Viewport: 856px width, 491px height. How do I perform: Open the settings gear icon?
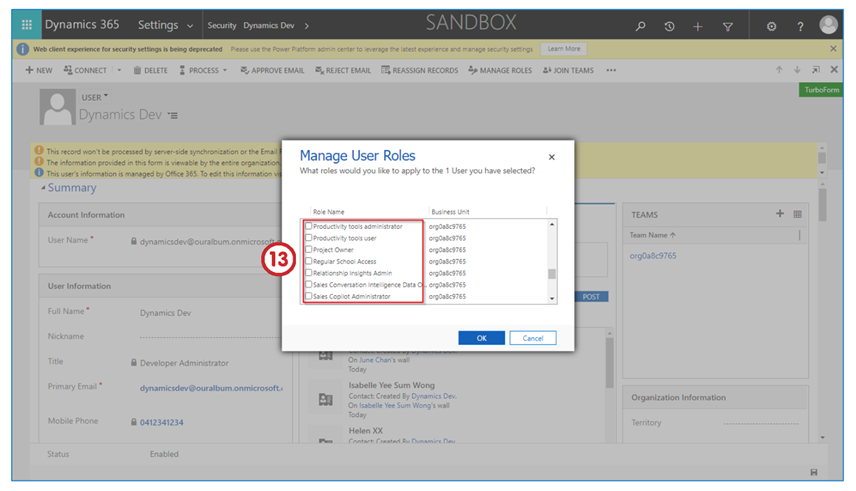tap(771, 26)
